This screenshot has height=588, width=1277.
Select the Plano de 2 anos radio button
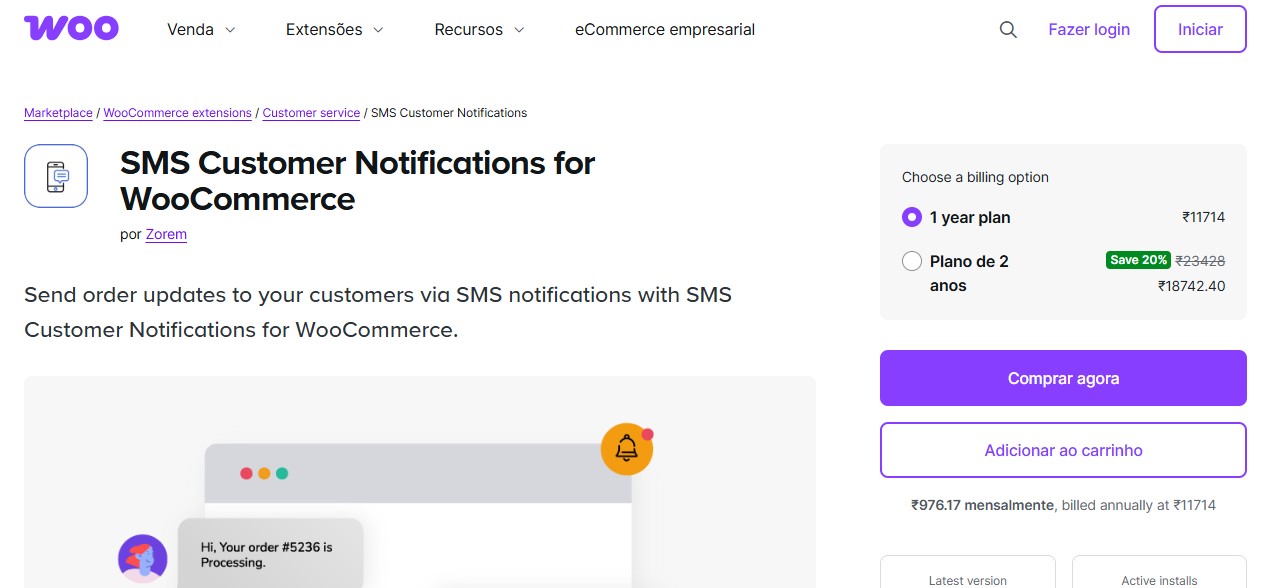tap(911, 260)
